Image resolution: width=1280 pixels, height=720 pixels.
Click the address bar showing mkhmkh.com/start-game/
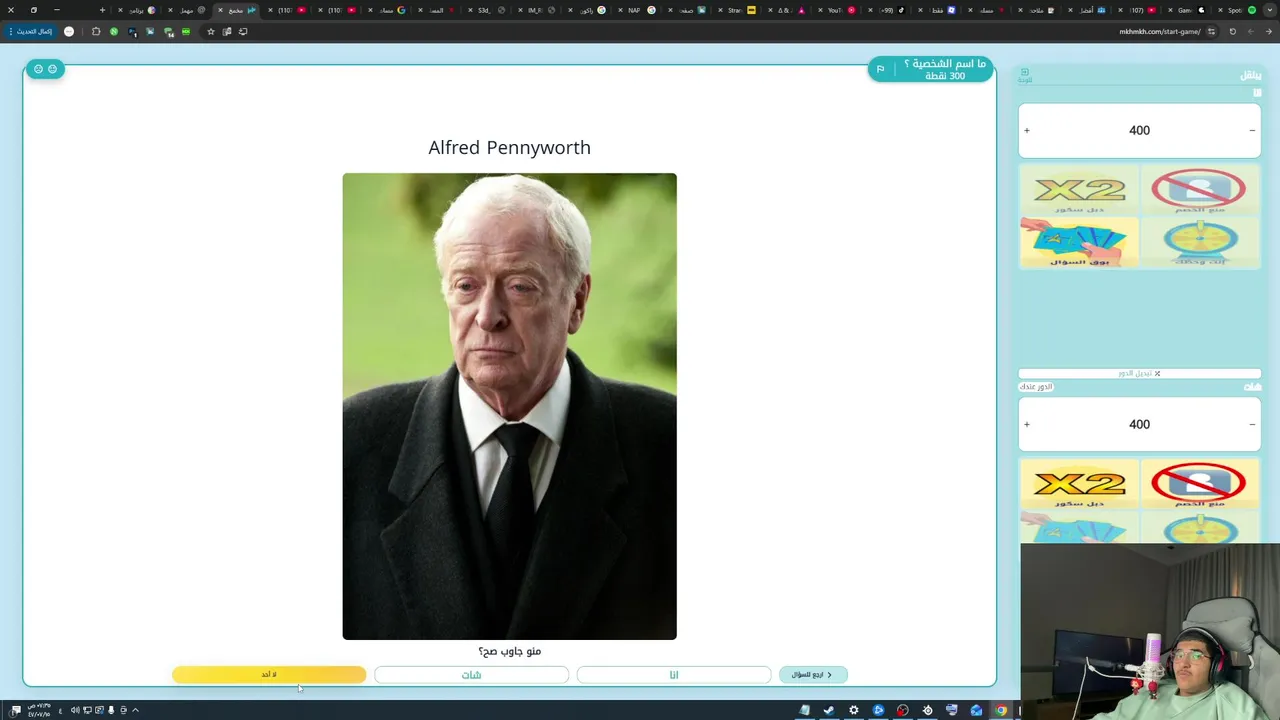(1159, 31)
